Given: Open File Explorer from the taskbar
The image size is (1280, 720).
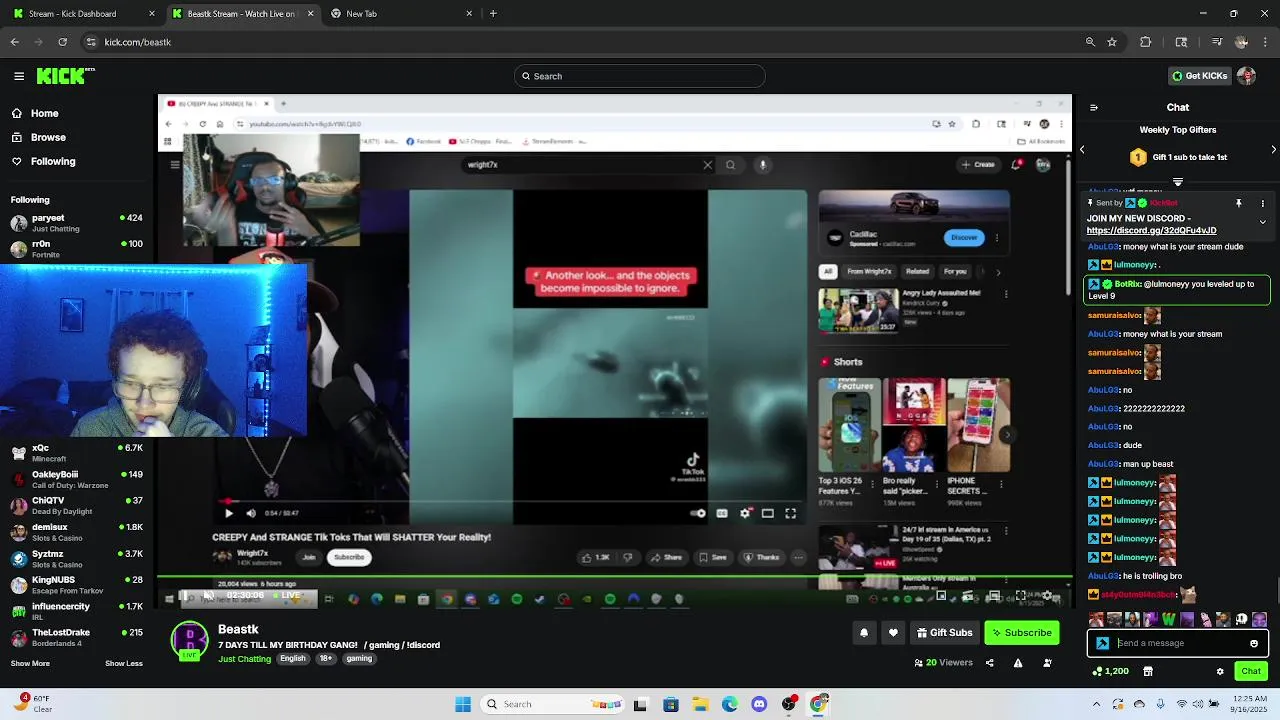Looking at the screenshot, I should (700, 704).
